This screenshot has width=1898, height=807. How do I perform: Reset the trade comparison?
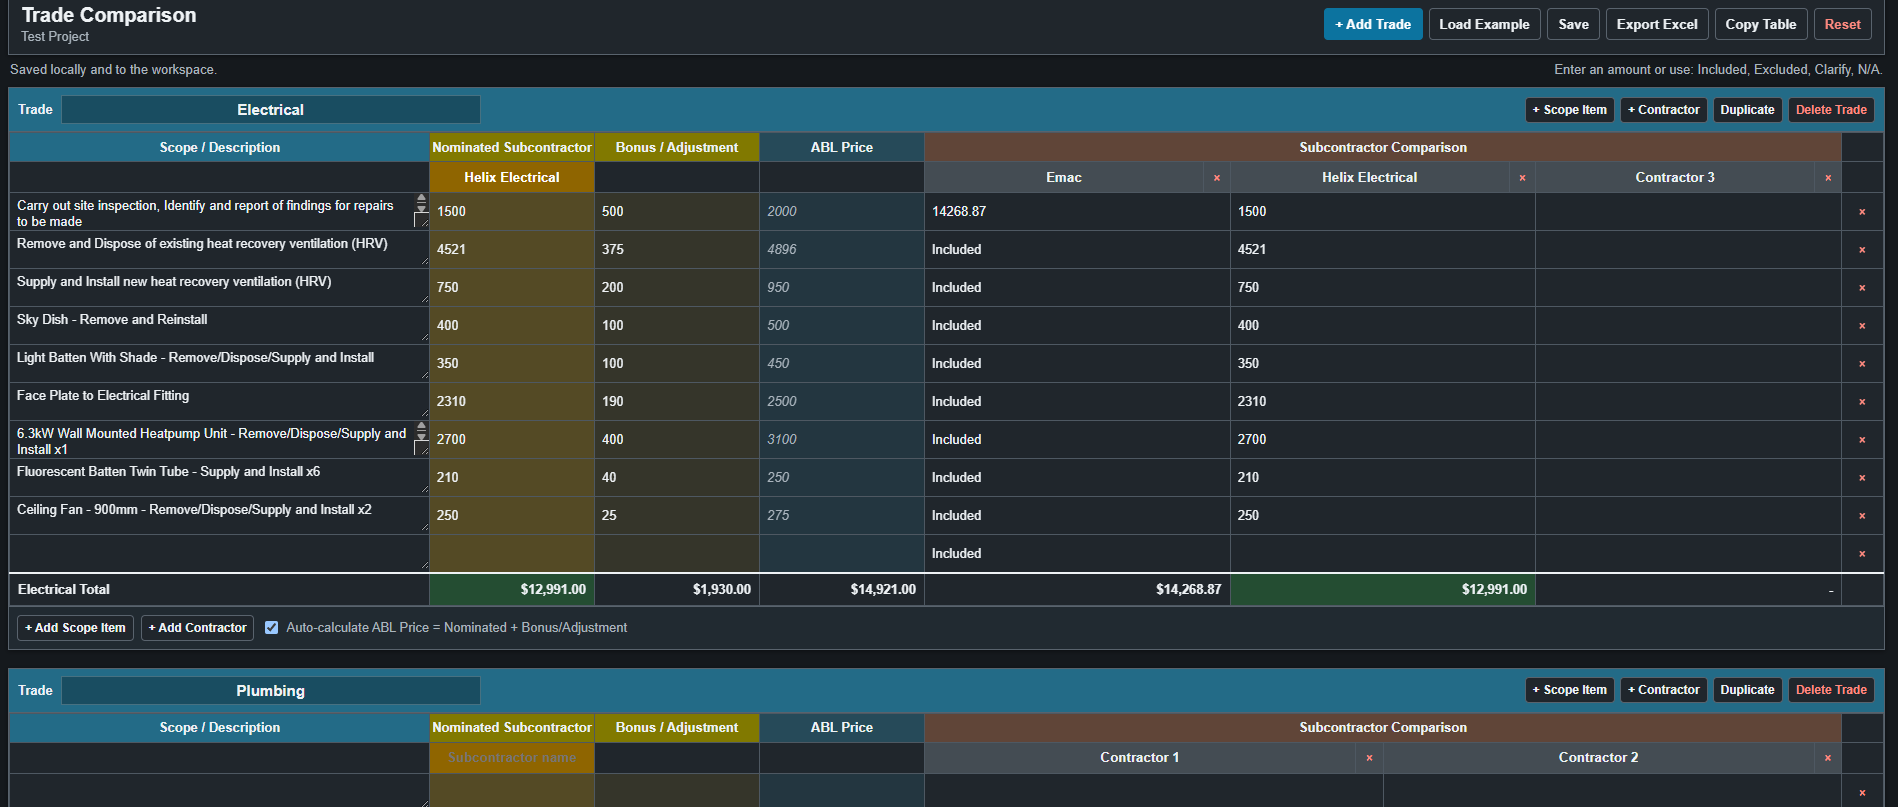point(1842,24)
